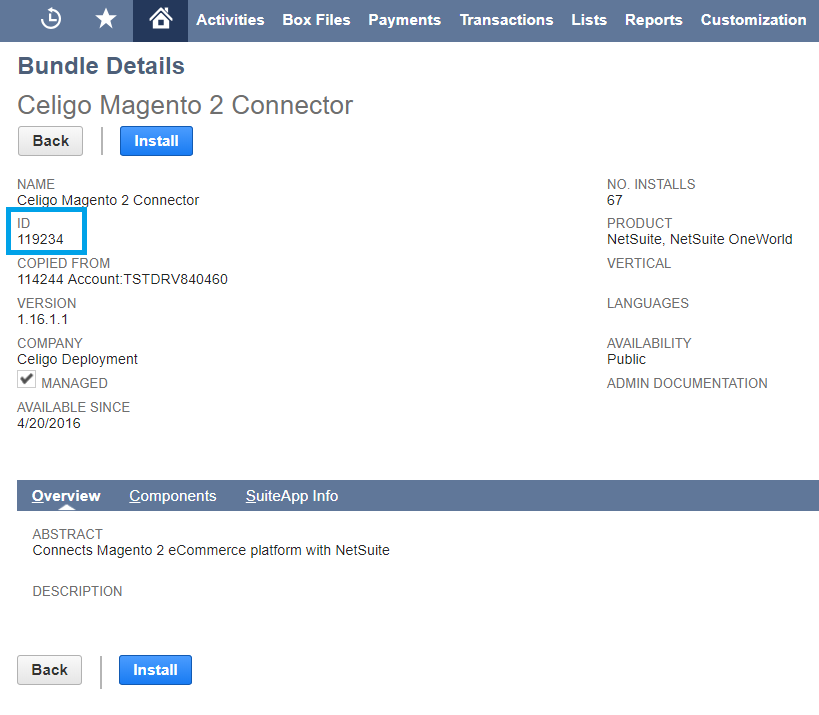
Task: Click the top Back button
Action: tap(50, 141)
